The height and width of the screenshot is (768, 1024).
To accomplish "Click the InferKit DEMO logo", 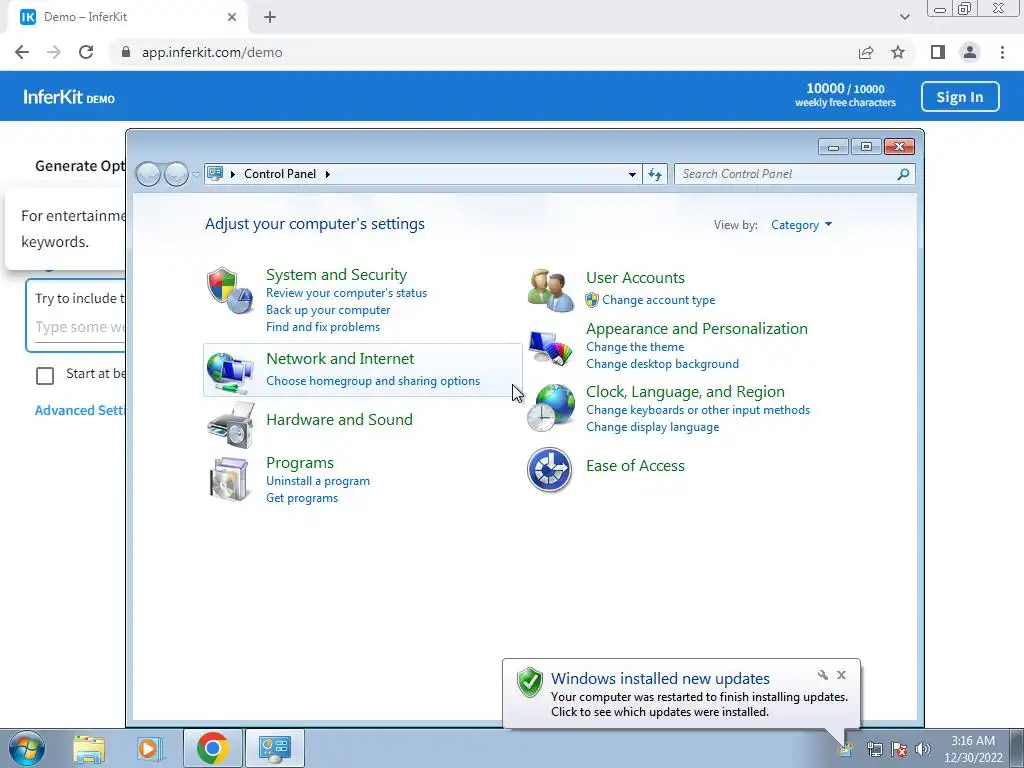I will tap(69, 97).
